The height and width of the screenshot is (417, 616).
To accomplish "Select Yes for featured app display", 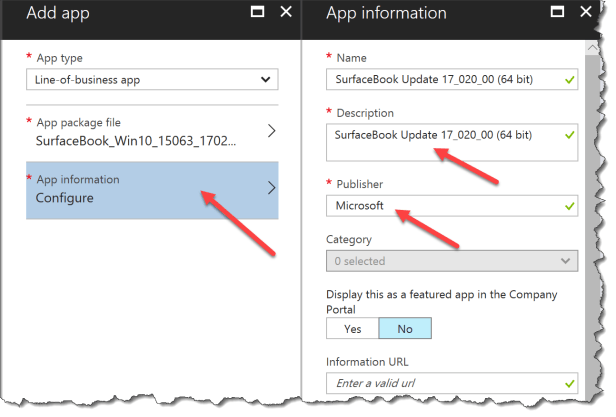I will (x=352, y=327).
